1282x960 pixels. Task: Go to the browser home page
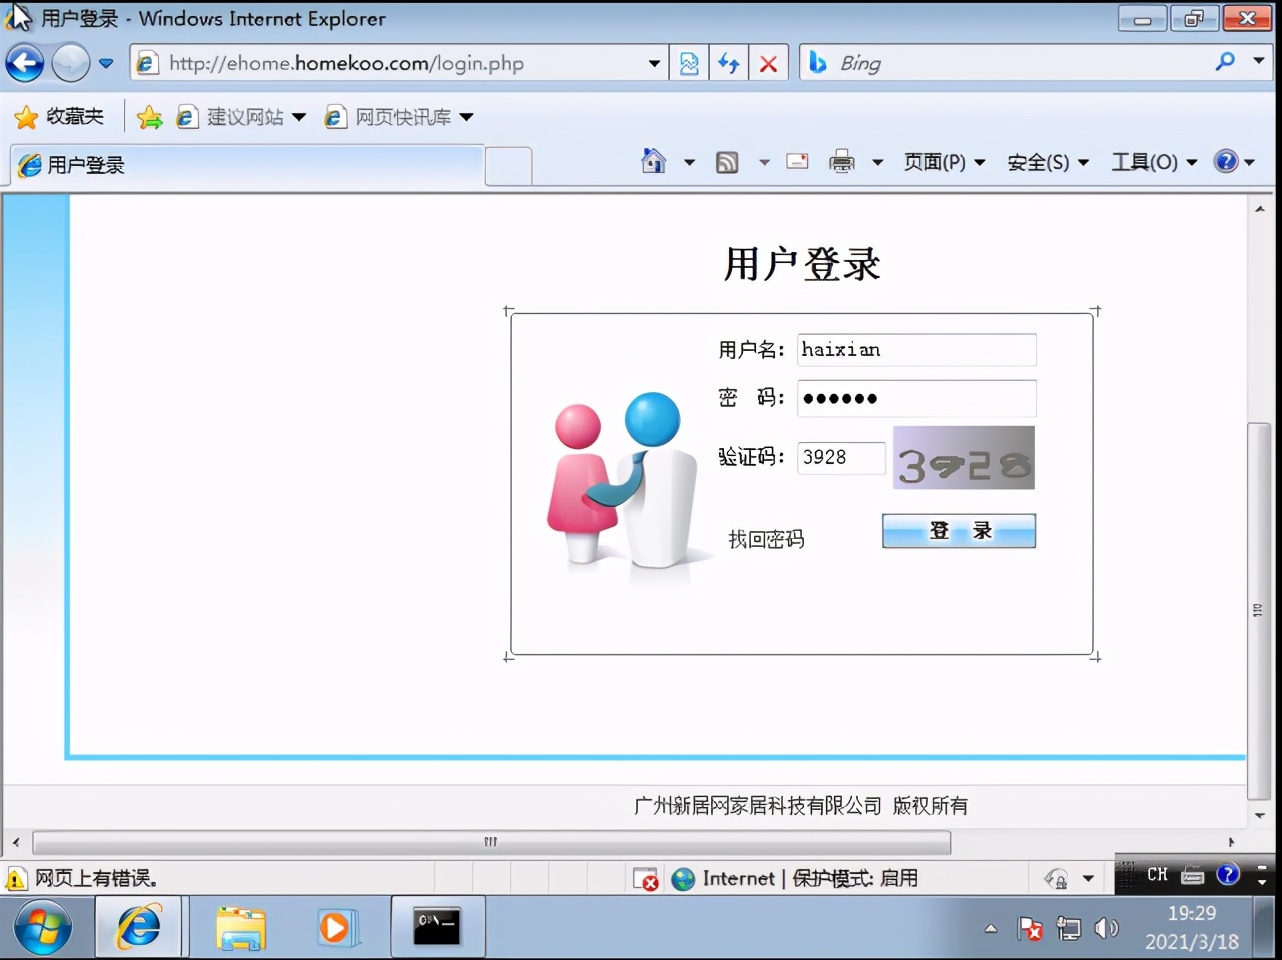click(652, 160)
